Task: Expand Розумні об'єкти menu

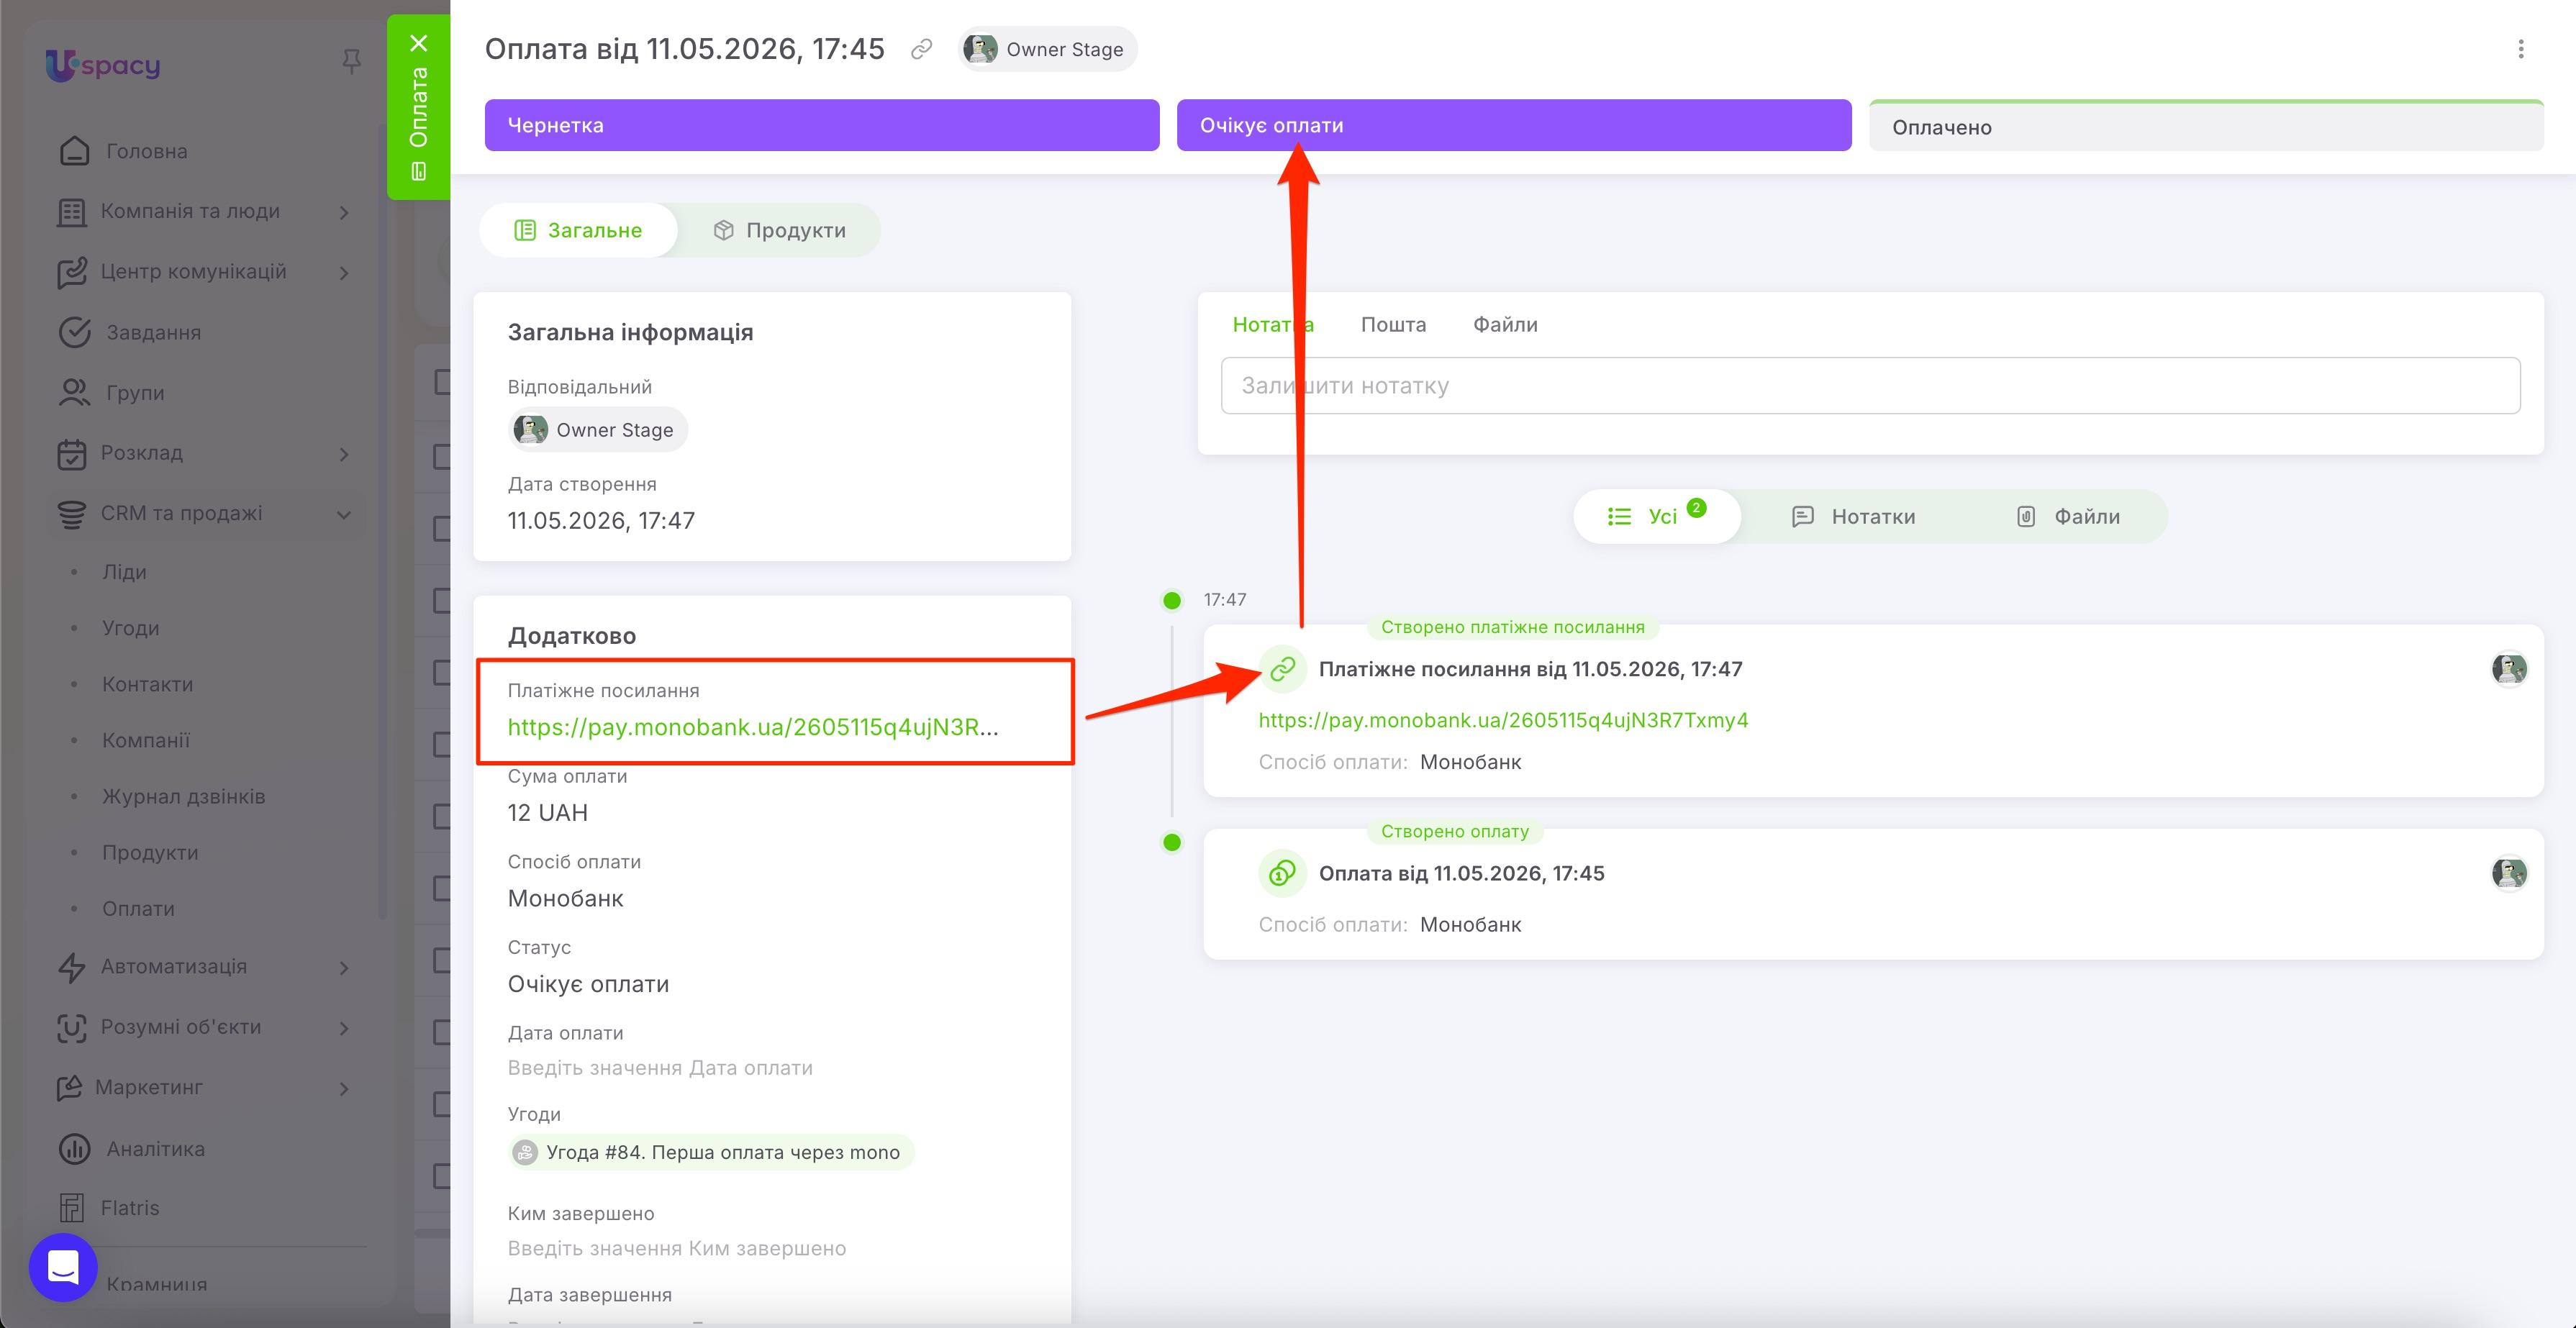Action: pyautogui.click(x=344, y=1027)
